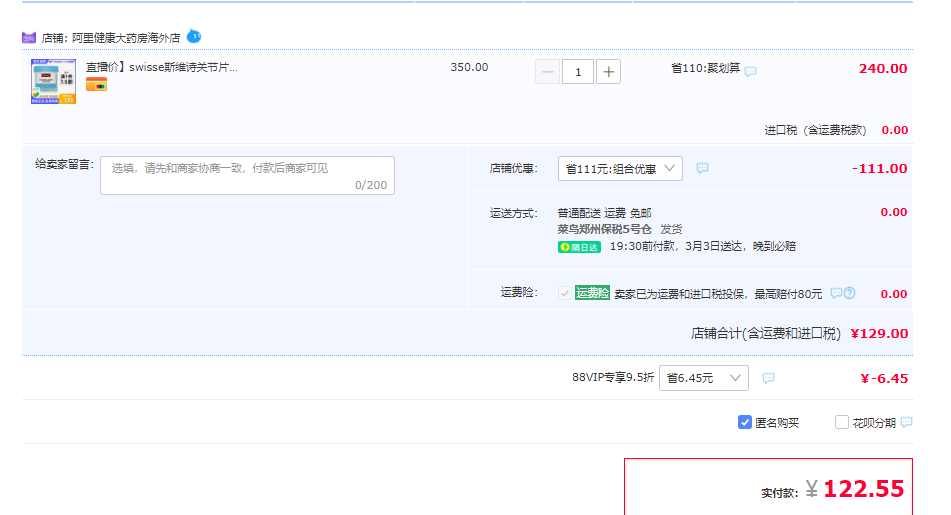Viewport: 951px width, 515px height.
Task: Click the seller message text box 给卖家留言
Action: [x=247, y=175]
